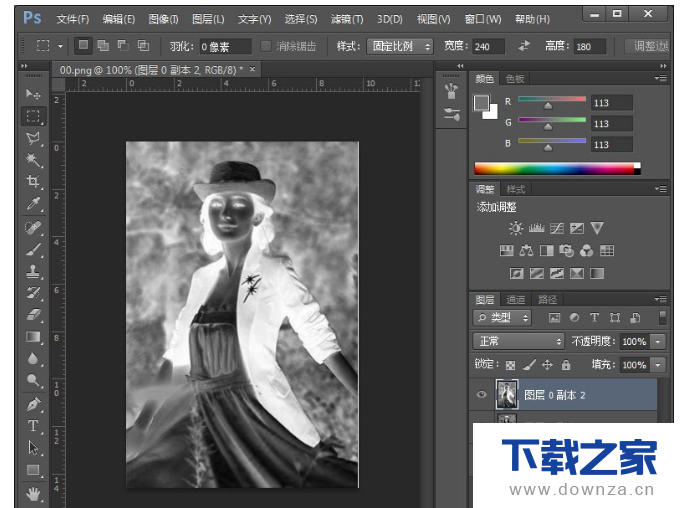Screen dimensions: 683x508
Task: Open the layer filter 类型 dropdown
Action: (502, 318)
